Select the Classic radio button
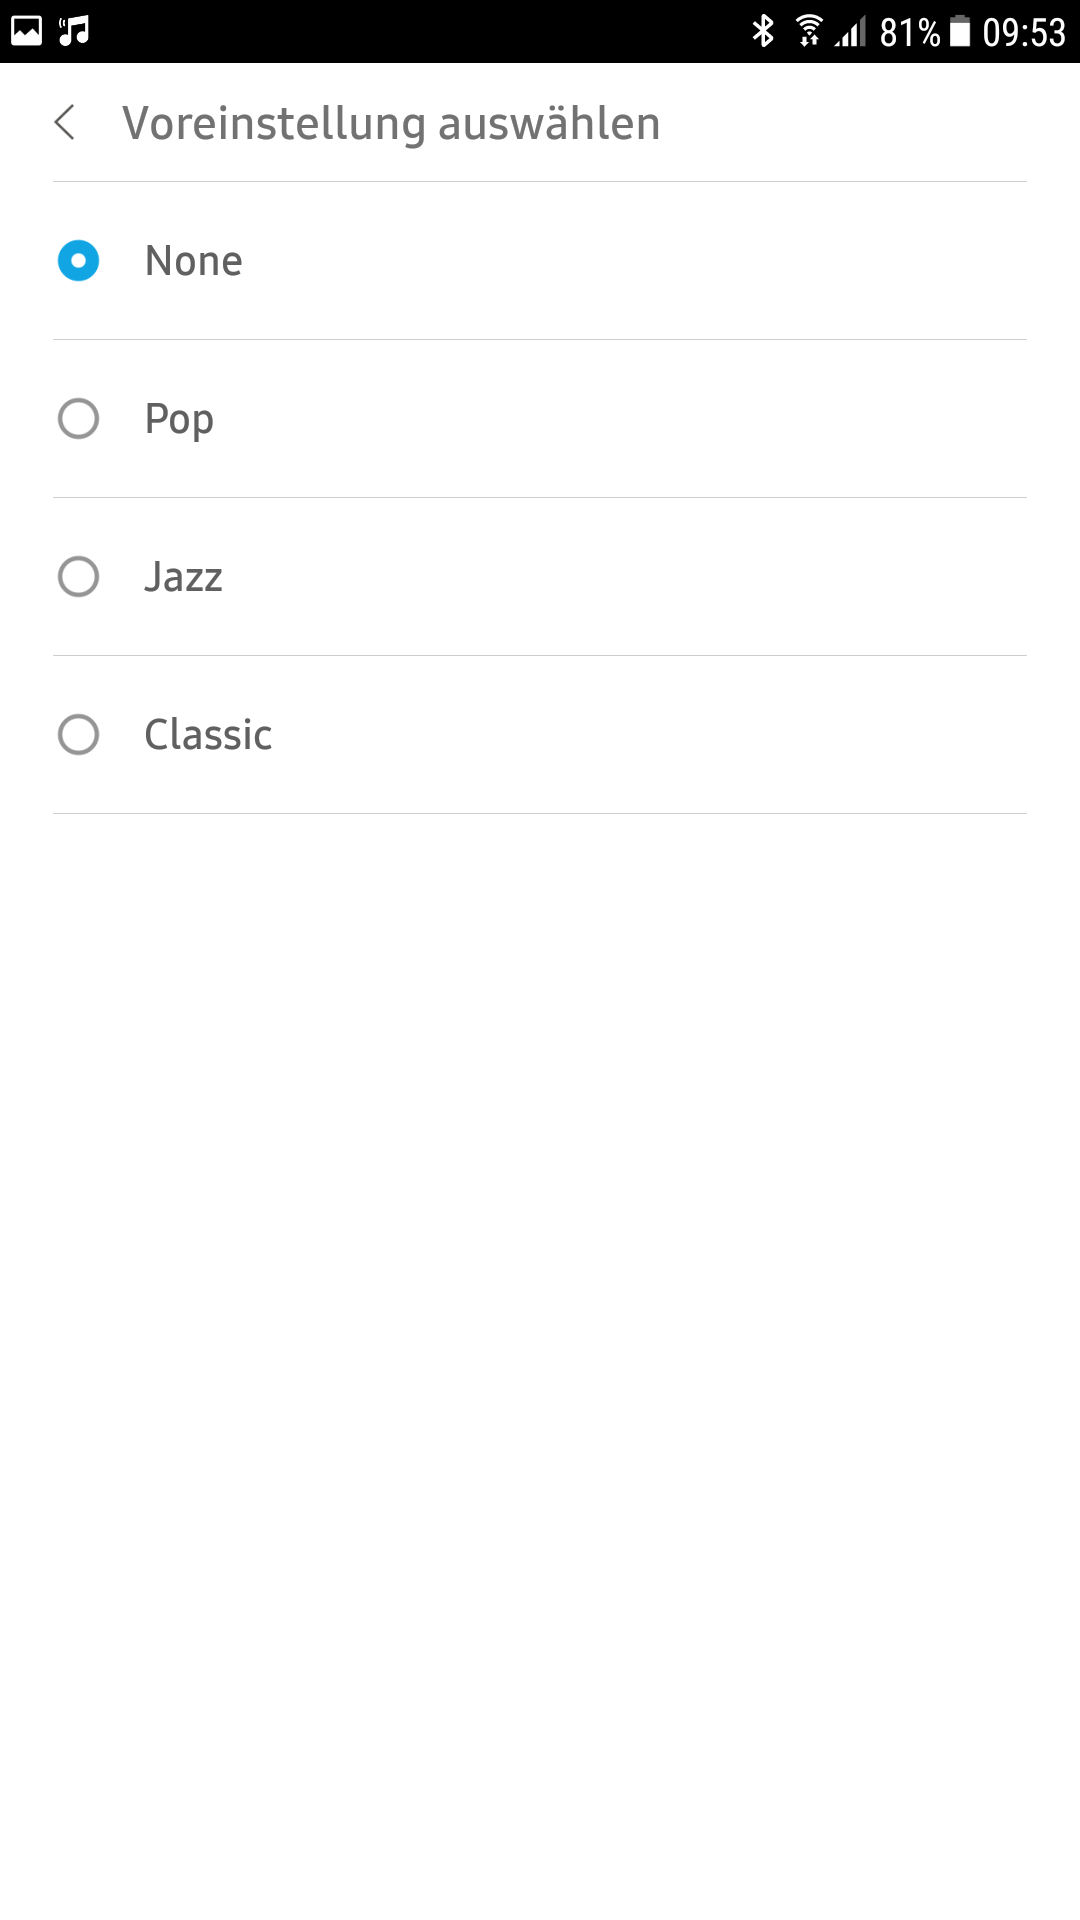 (x=78, y=735)
